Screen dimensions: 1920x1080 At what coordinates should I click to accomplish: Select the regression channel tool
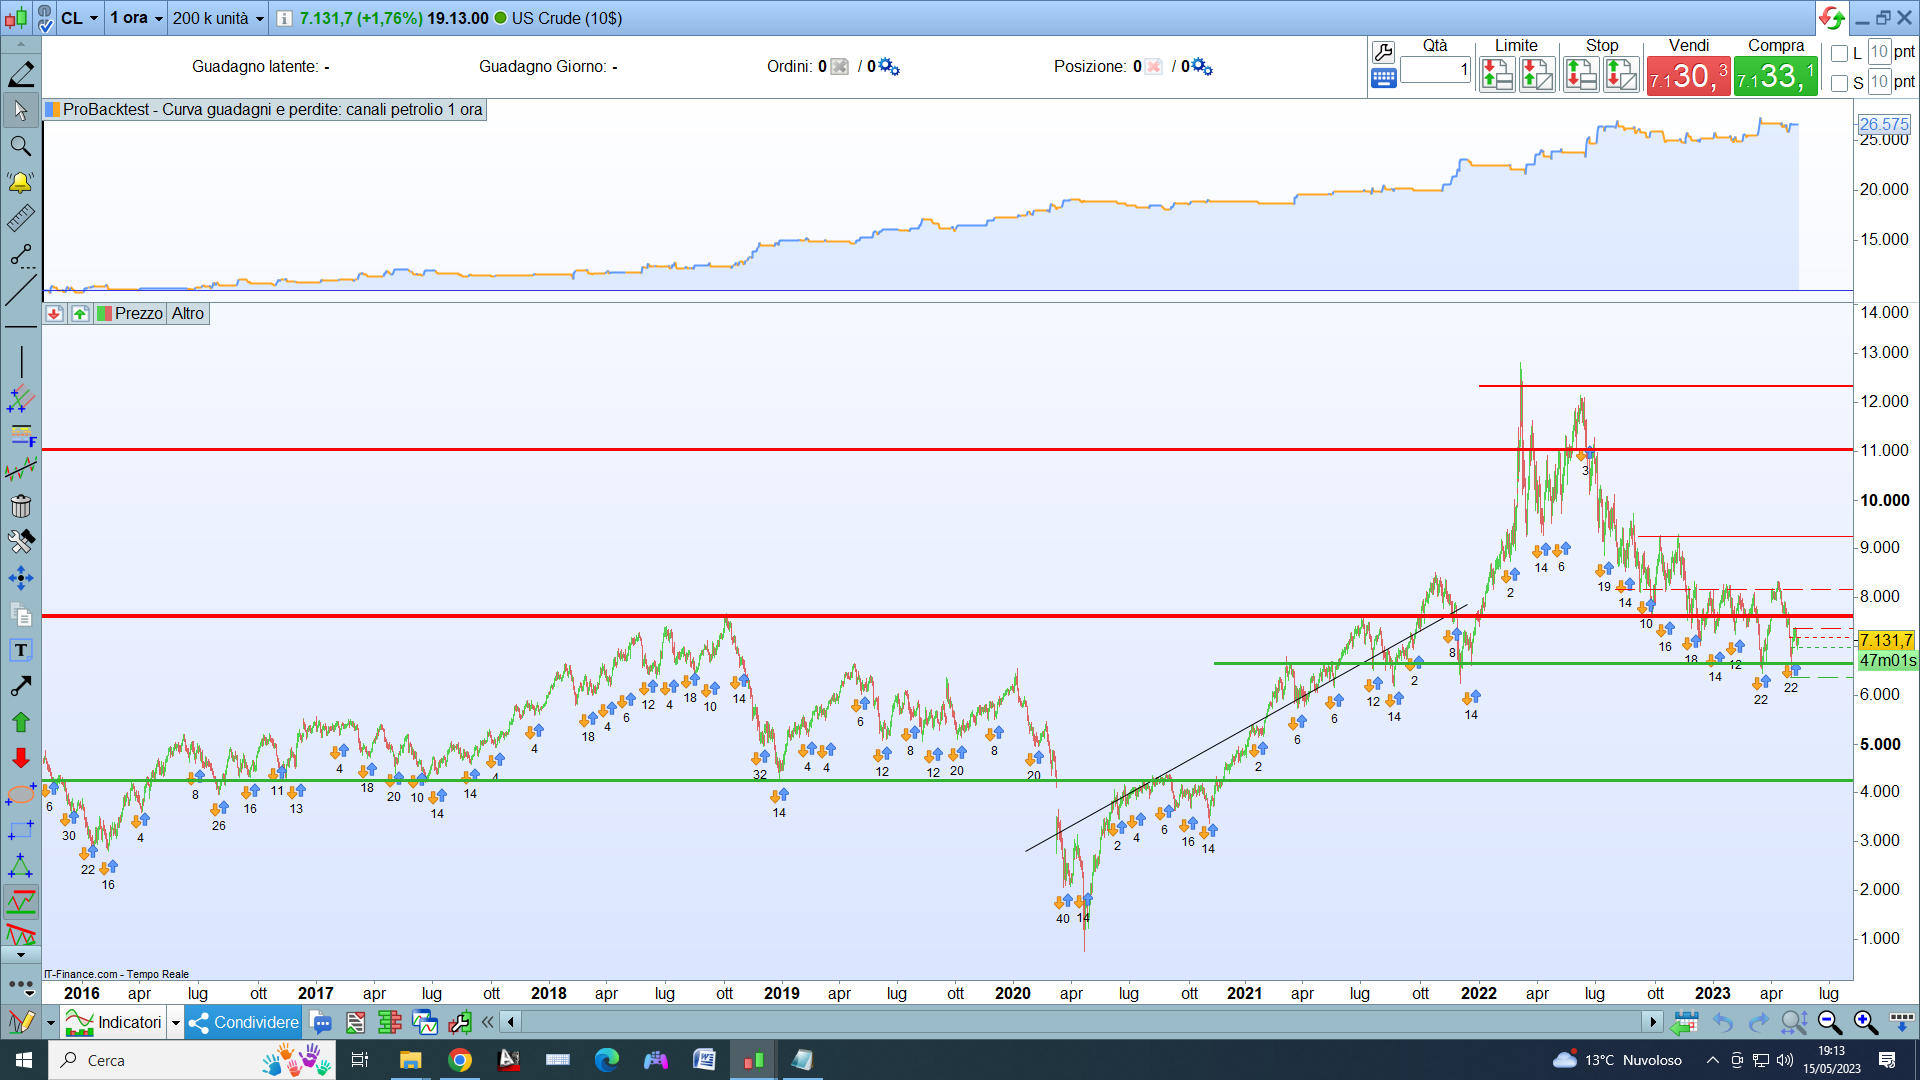click(x=21, y=470)
